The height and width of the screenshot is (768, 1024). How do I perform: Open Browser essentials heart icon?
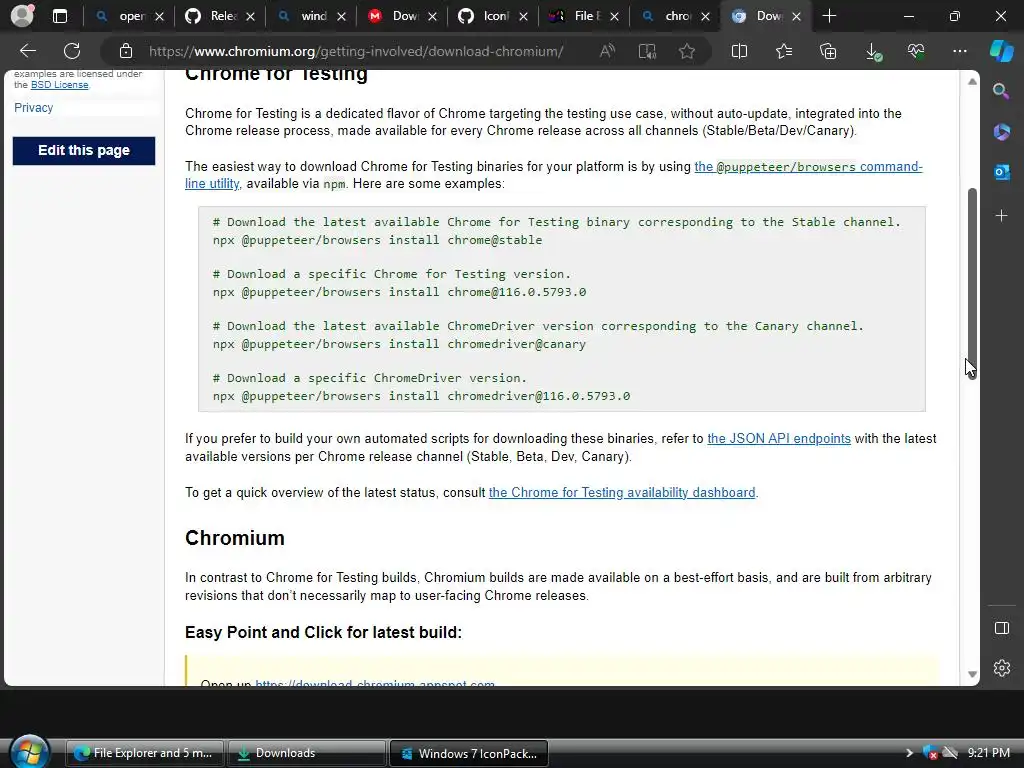click(916, 51)
